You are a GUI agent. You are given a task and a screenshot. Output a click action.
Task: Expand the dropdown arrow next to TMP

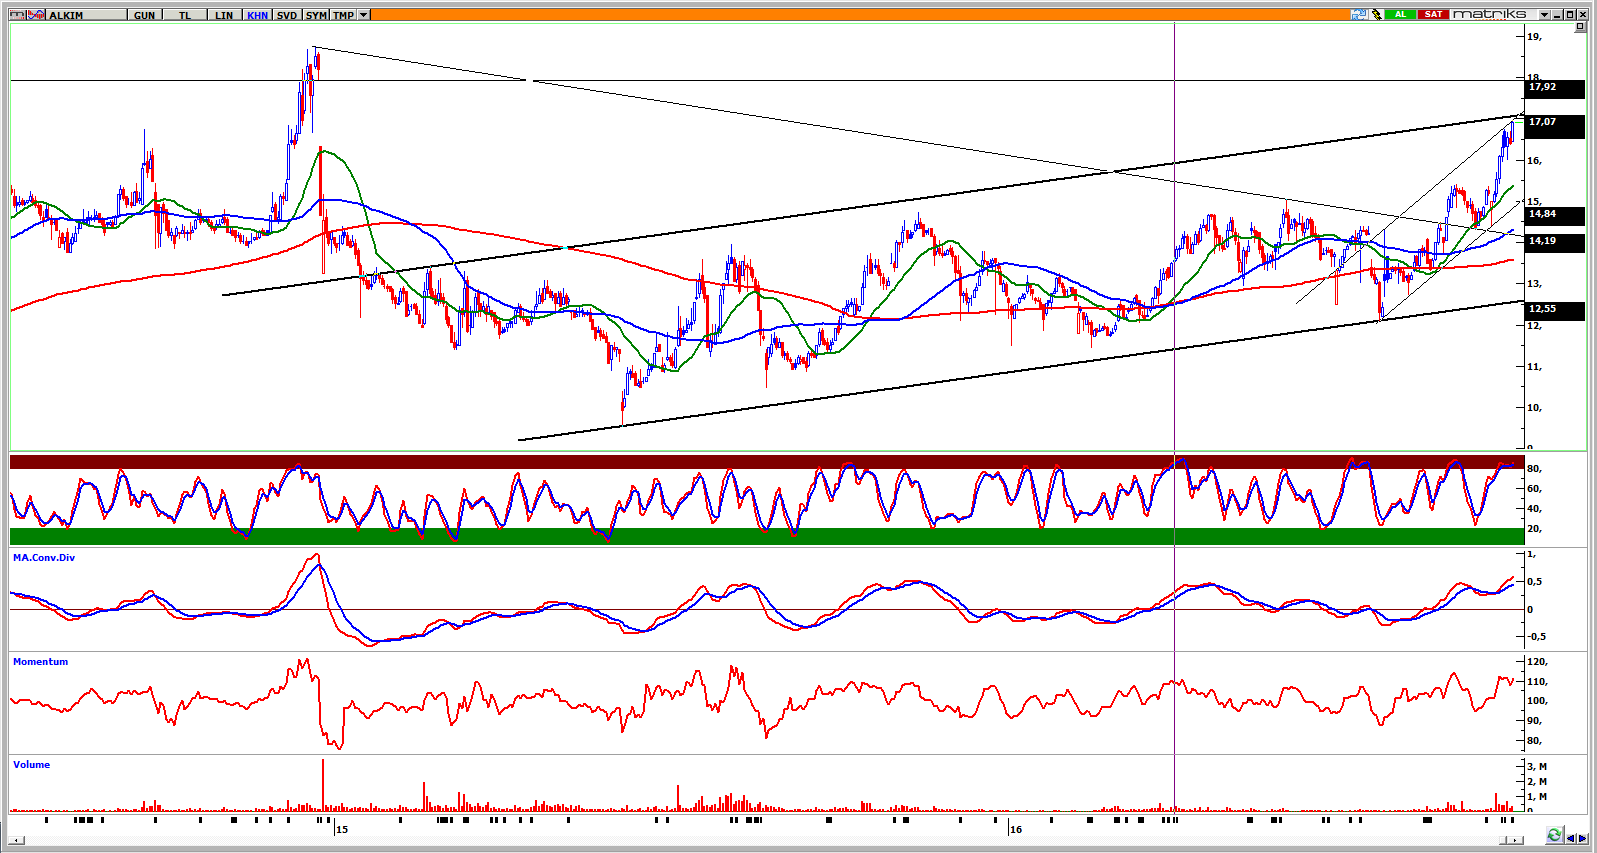363,15
